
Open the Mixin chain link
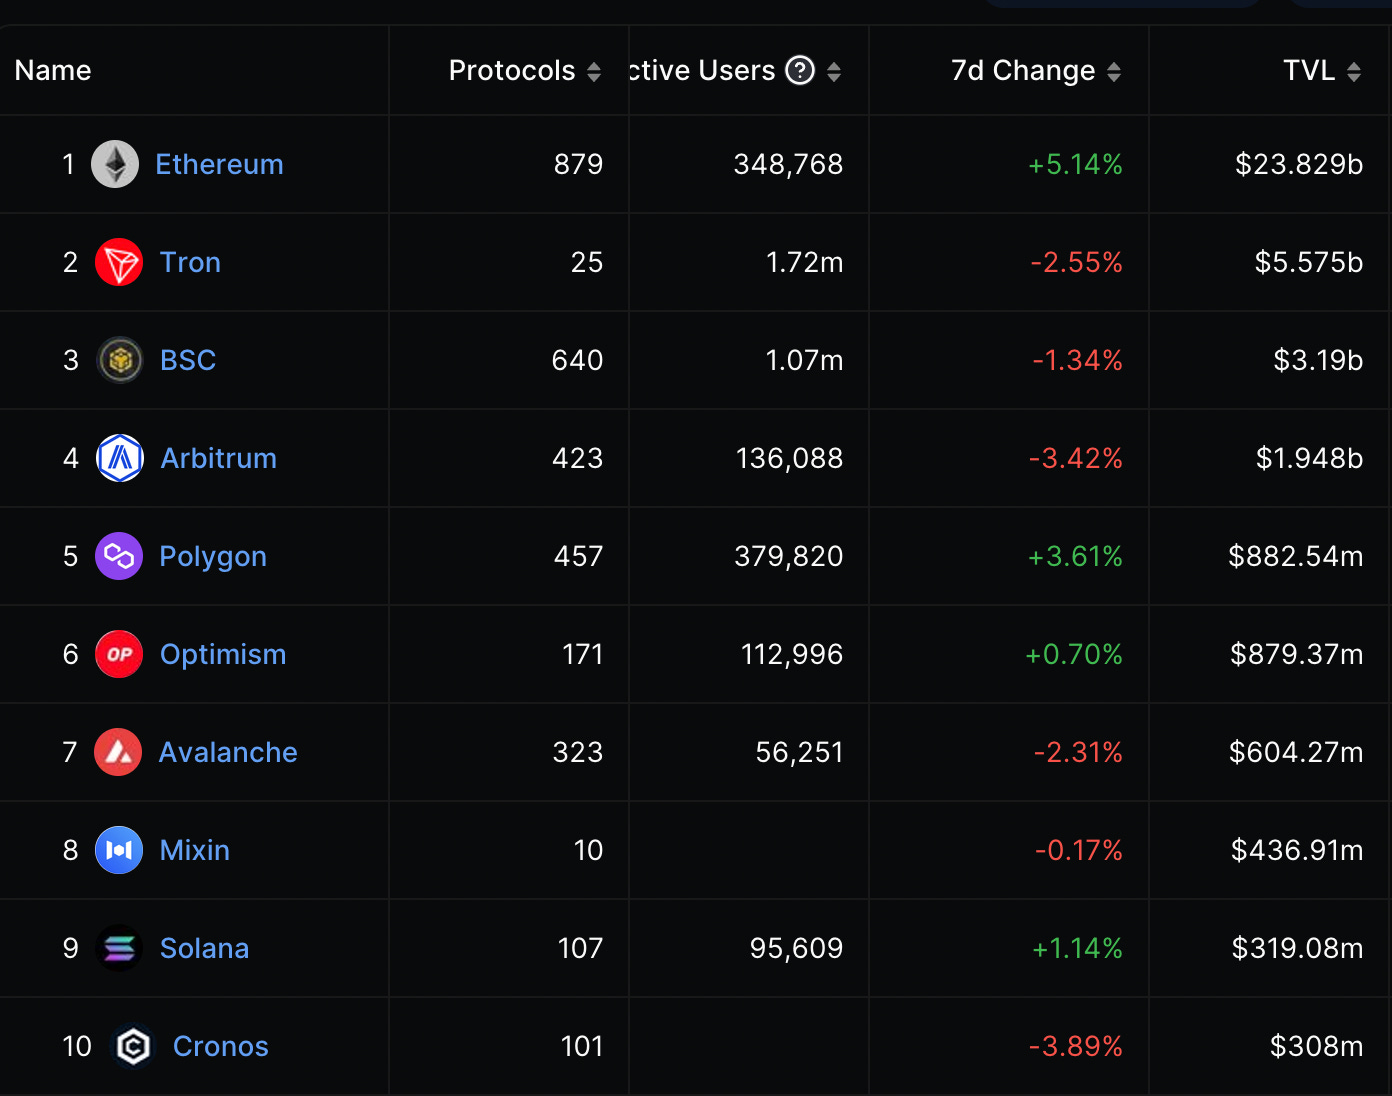pos(195,850)
